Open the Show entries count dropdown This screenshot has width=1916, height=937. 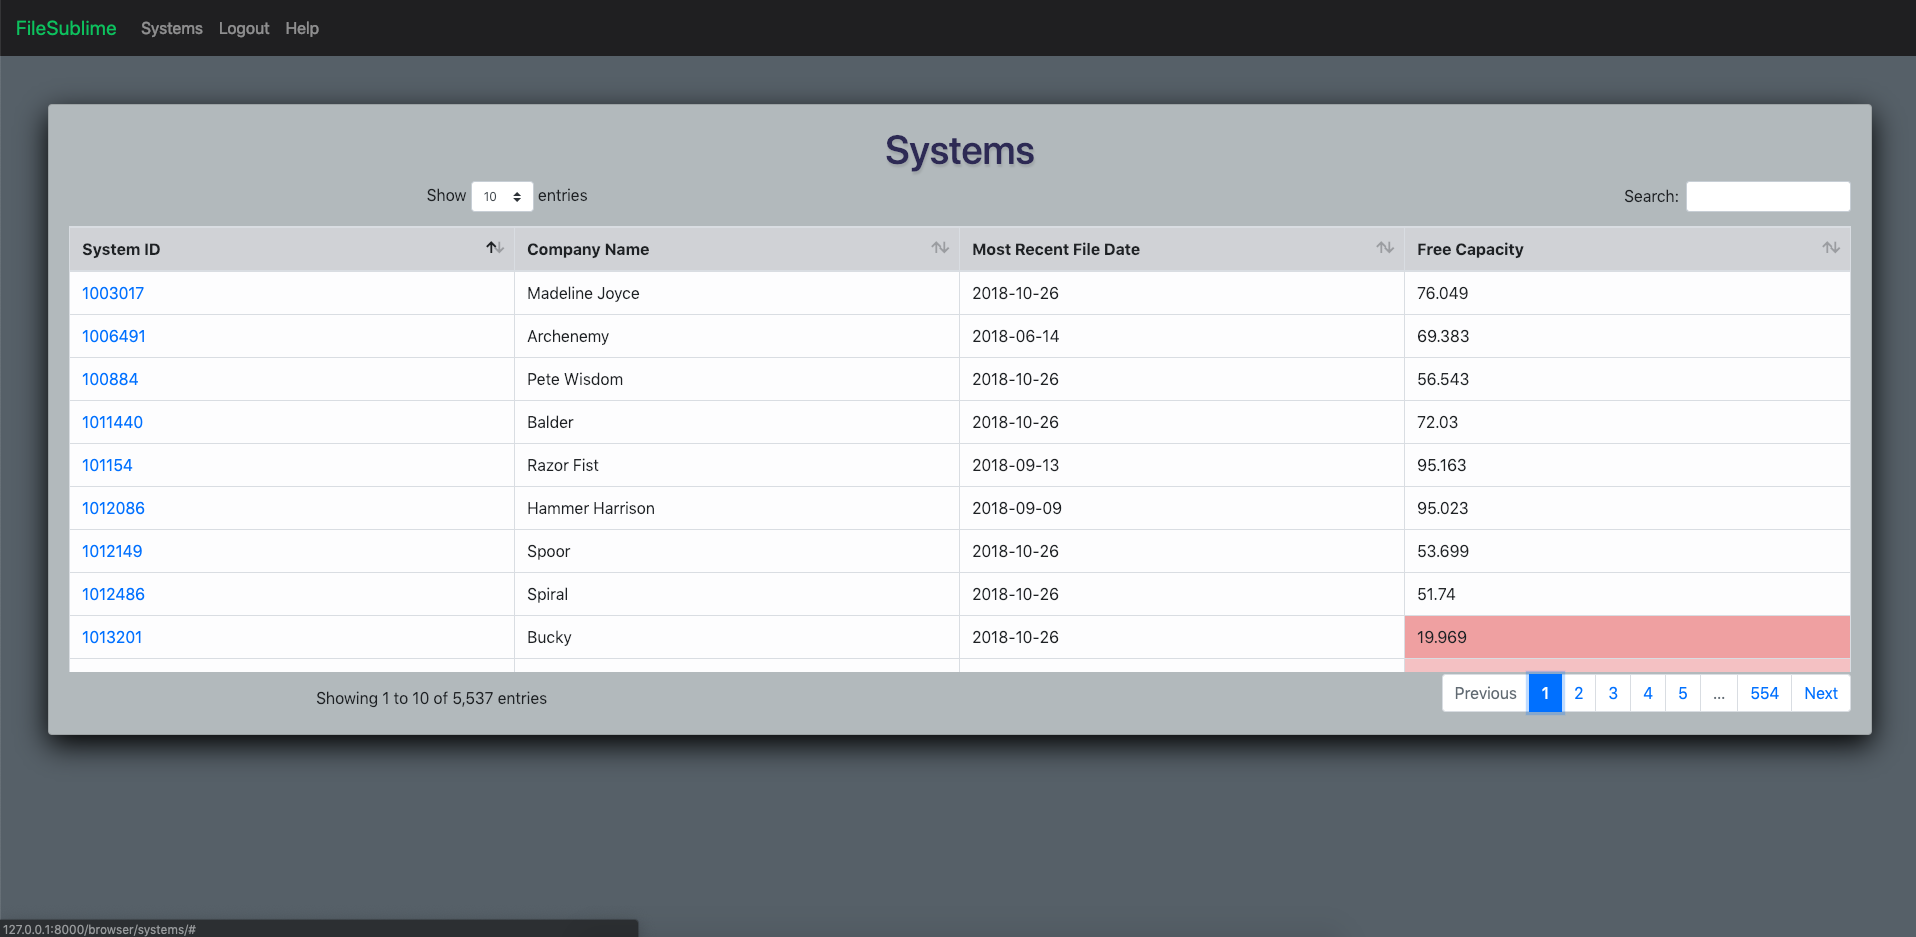[x=502, y=196]
